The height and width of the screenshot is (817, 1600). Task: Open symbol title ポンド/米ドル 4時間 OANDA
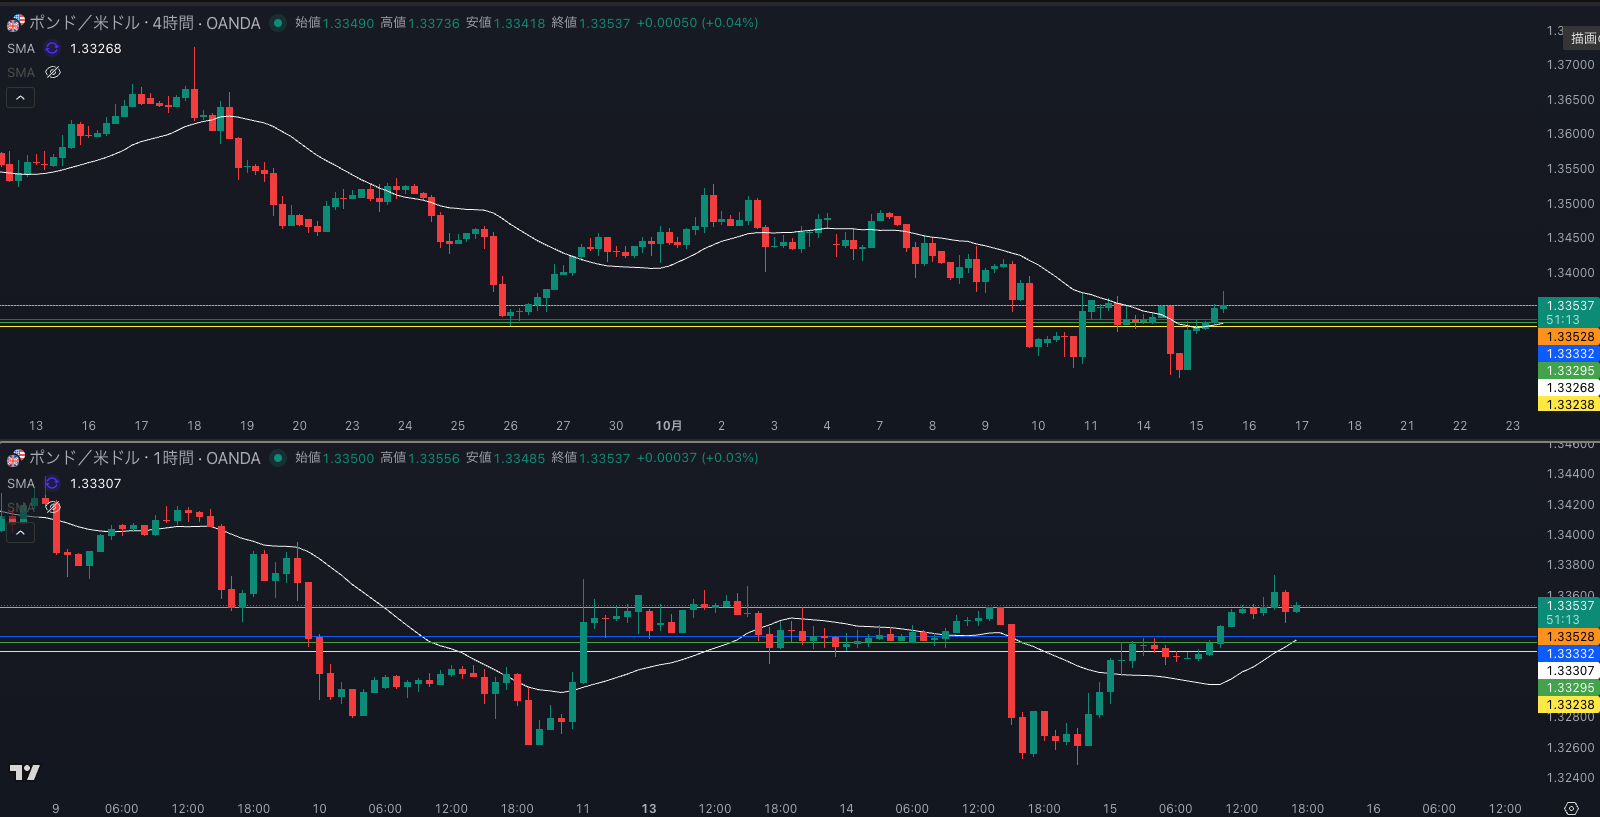click(x=145, y=23)
